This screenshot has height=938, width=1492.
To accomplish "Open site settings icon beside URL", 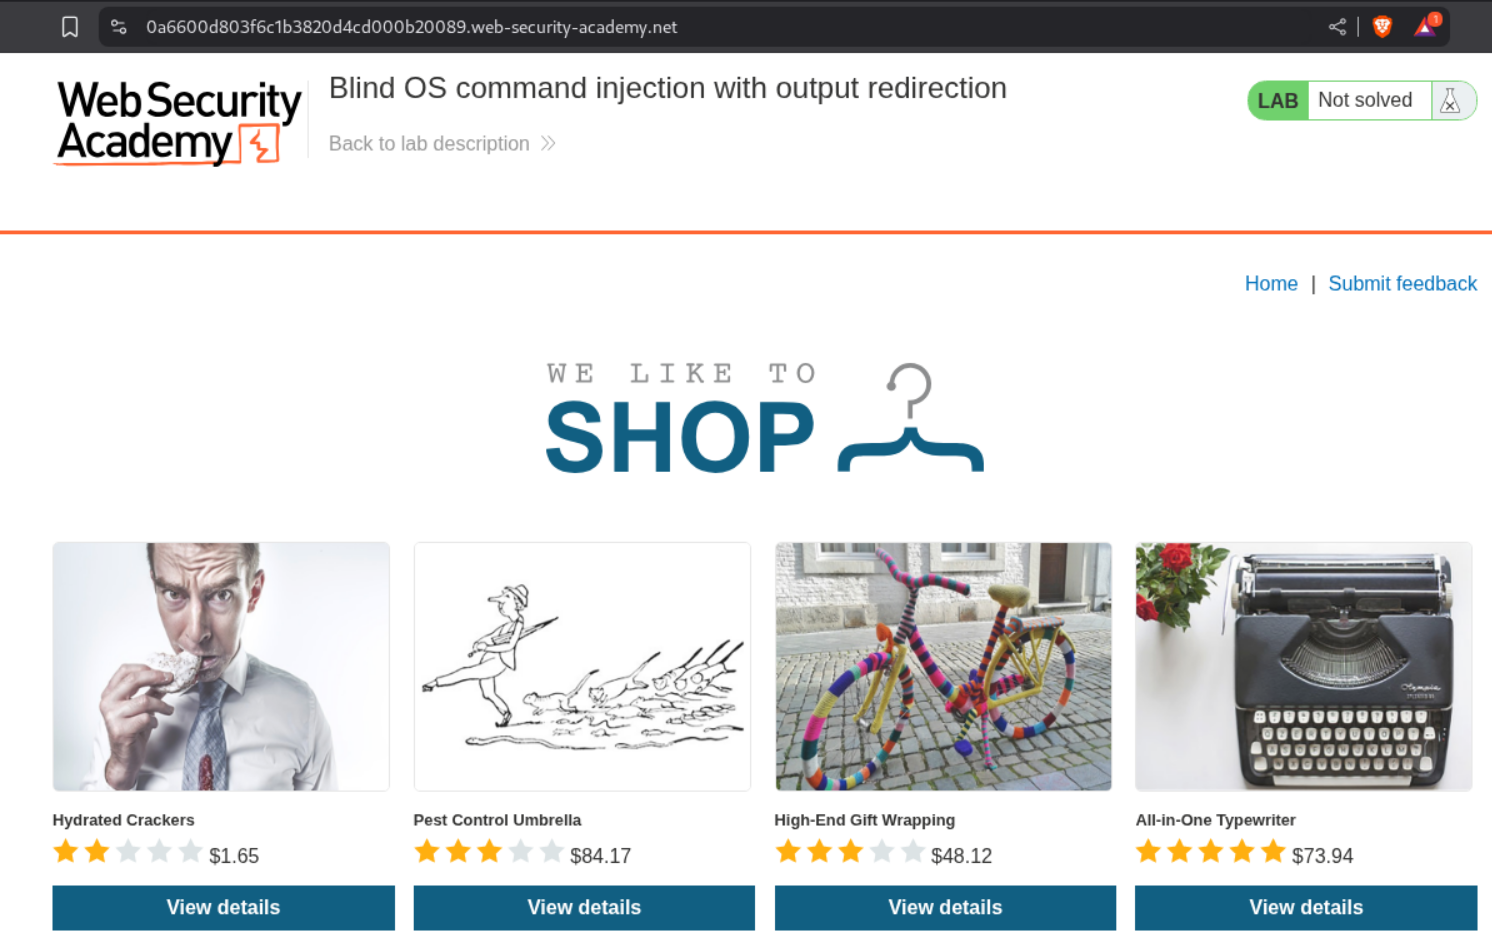I will pos(119,27).
